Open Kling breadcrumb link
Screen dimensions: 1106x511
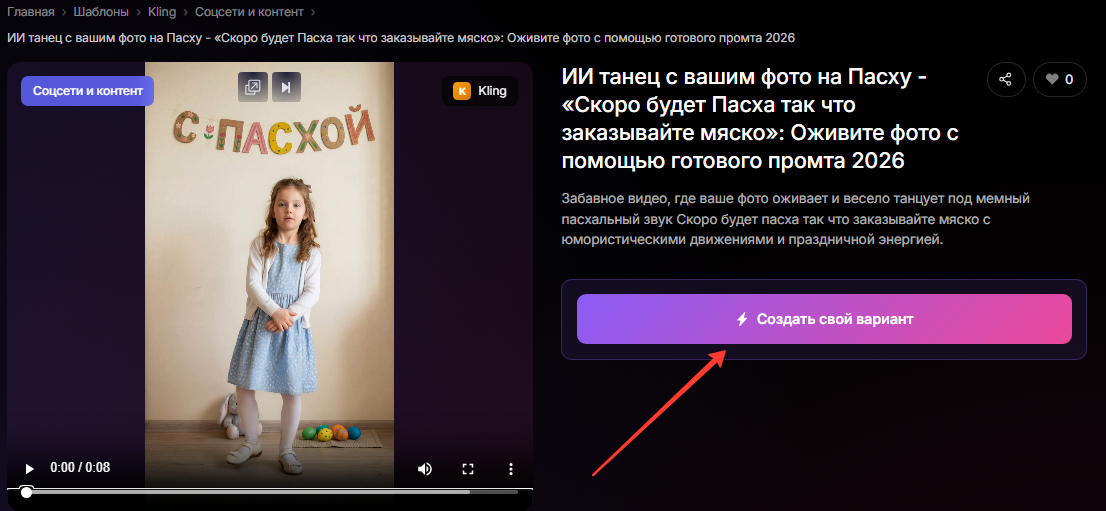click(x=162, y=12)
